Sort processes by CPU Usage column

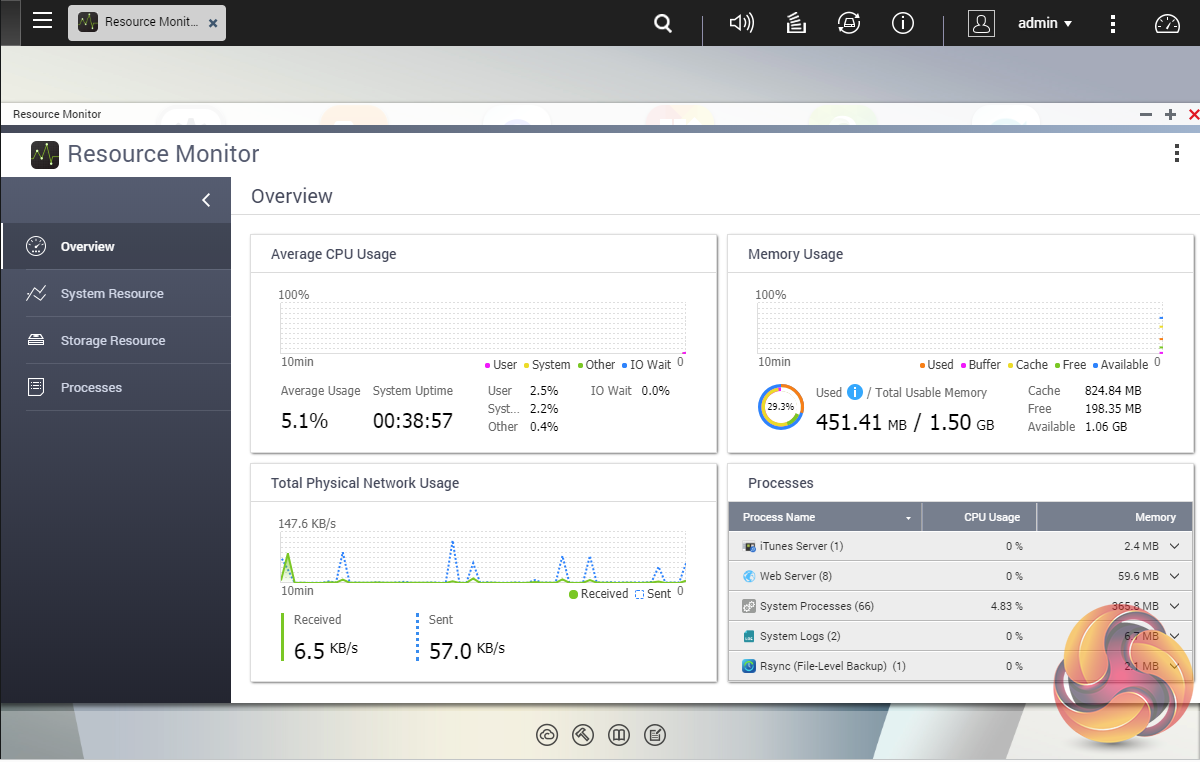point(991,517)
